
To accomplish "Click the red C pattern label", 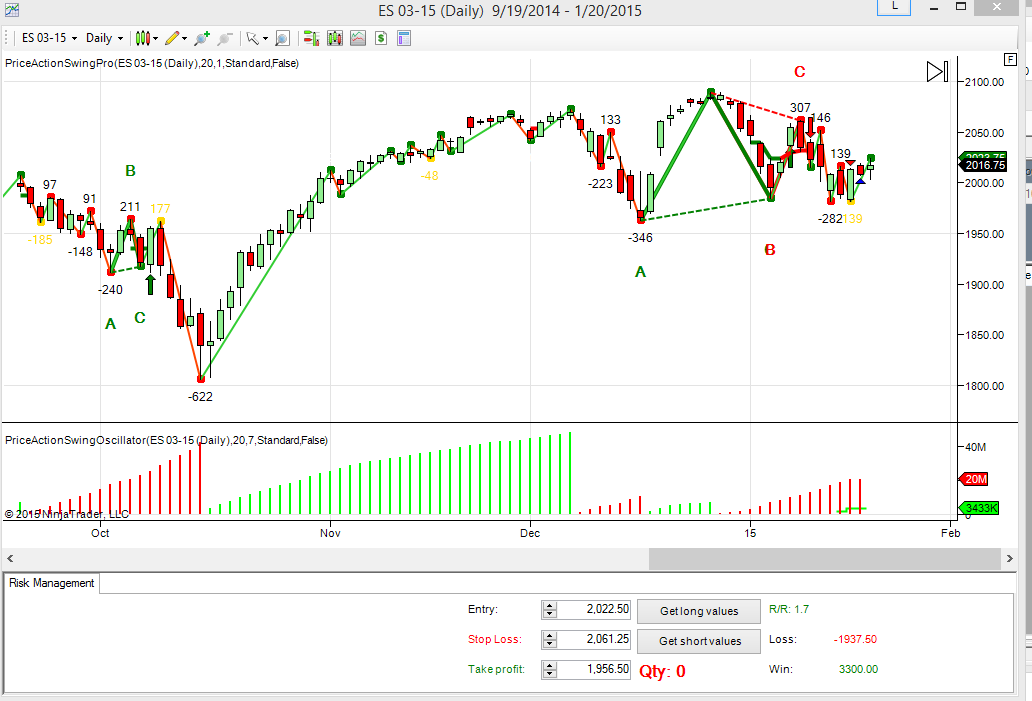I will coord(800,72).
